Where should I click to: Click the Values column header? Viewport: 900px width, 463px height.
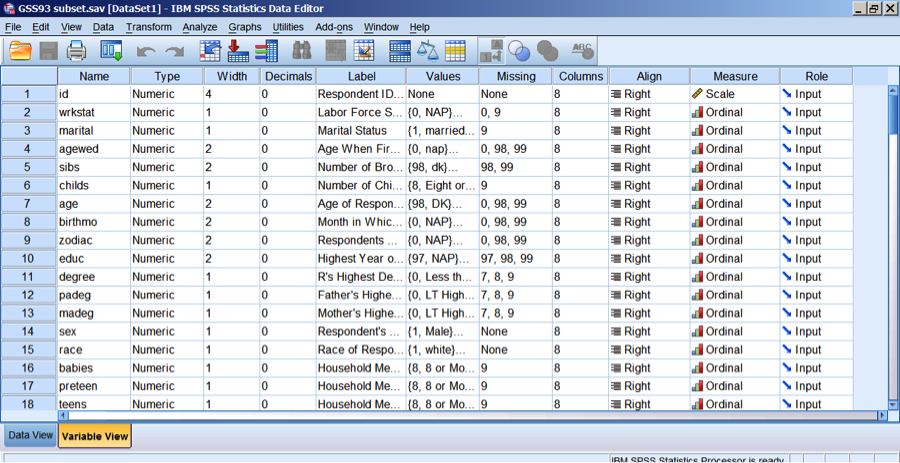443,76
